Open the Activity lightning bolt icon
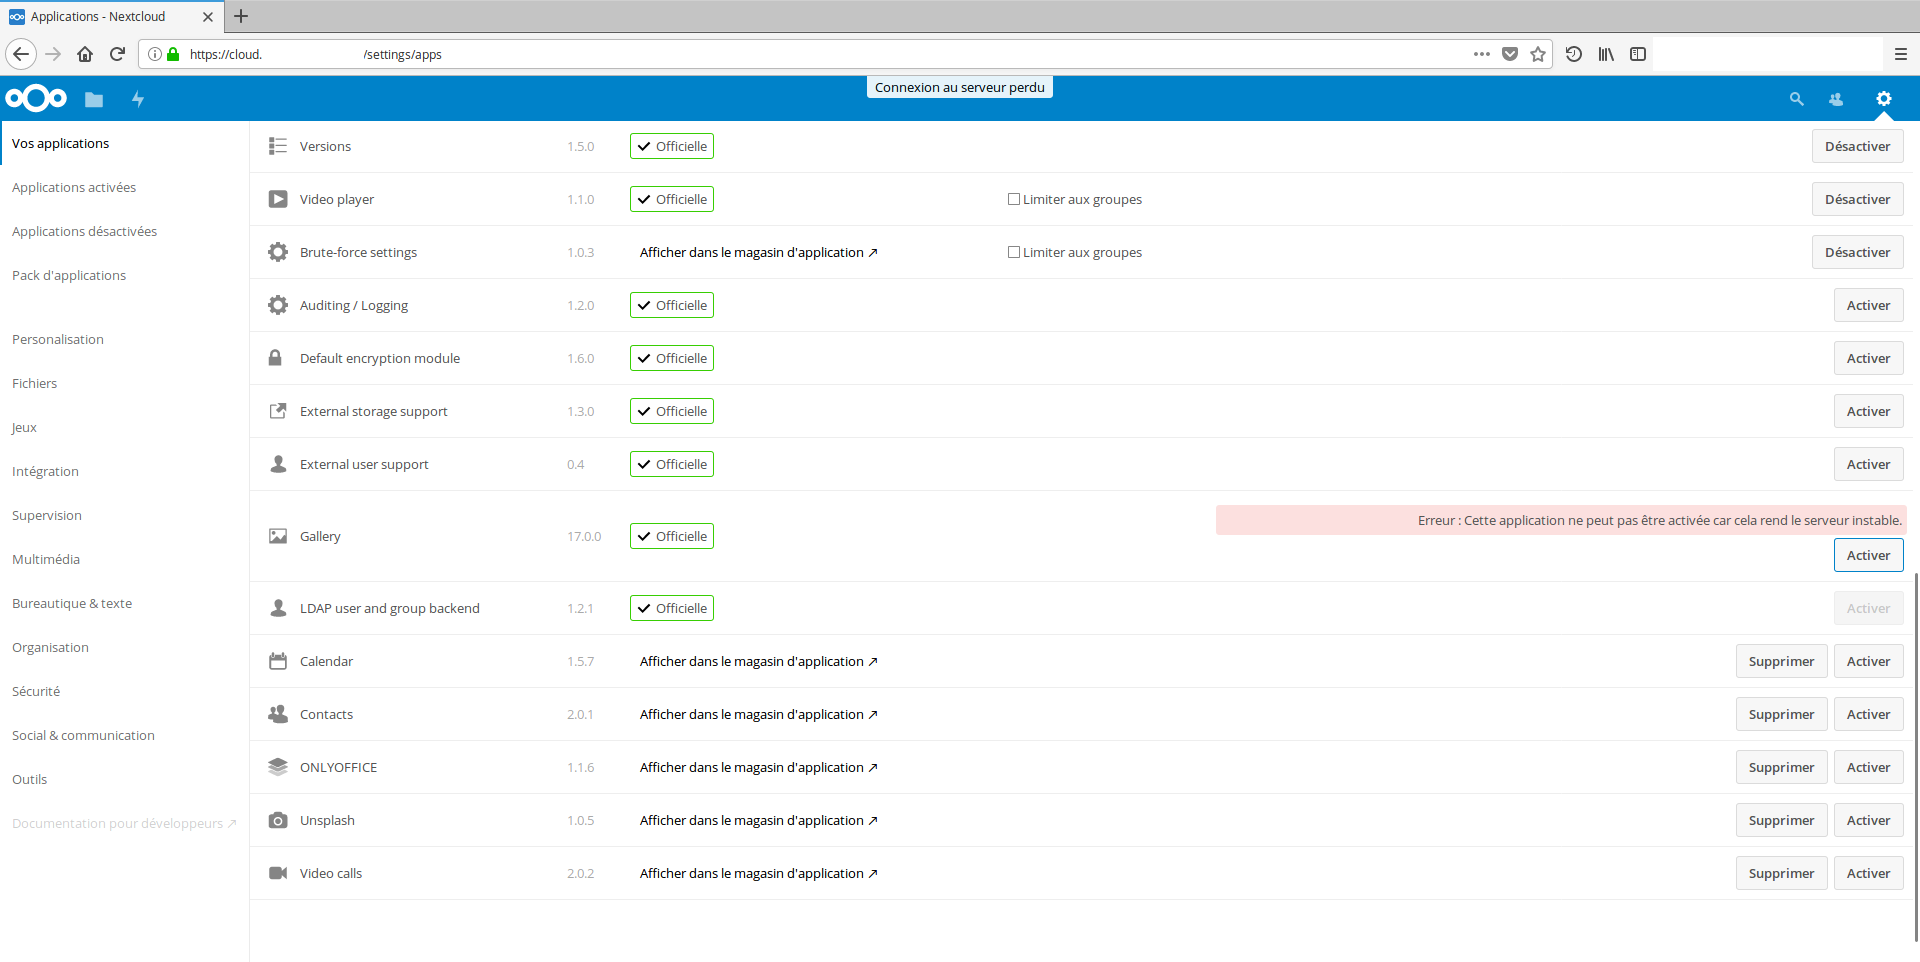The image size is (1920, 962). (138, 99)
